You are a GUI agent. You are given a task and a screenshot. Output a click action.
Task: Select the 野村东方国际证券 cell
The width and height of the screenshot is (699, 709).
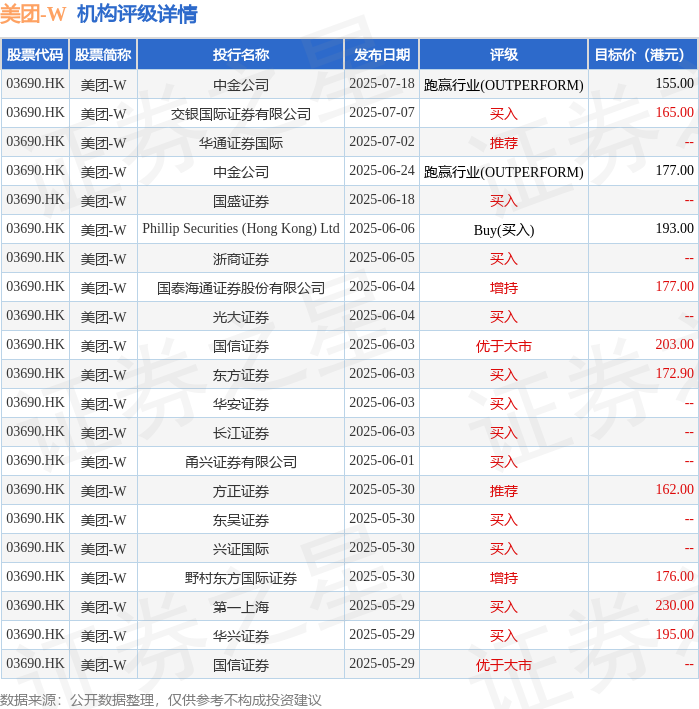[241, 578]
